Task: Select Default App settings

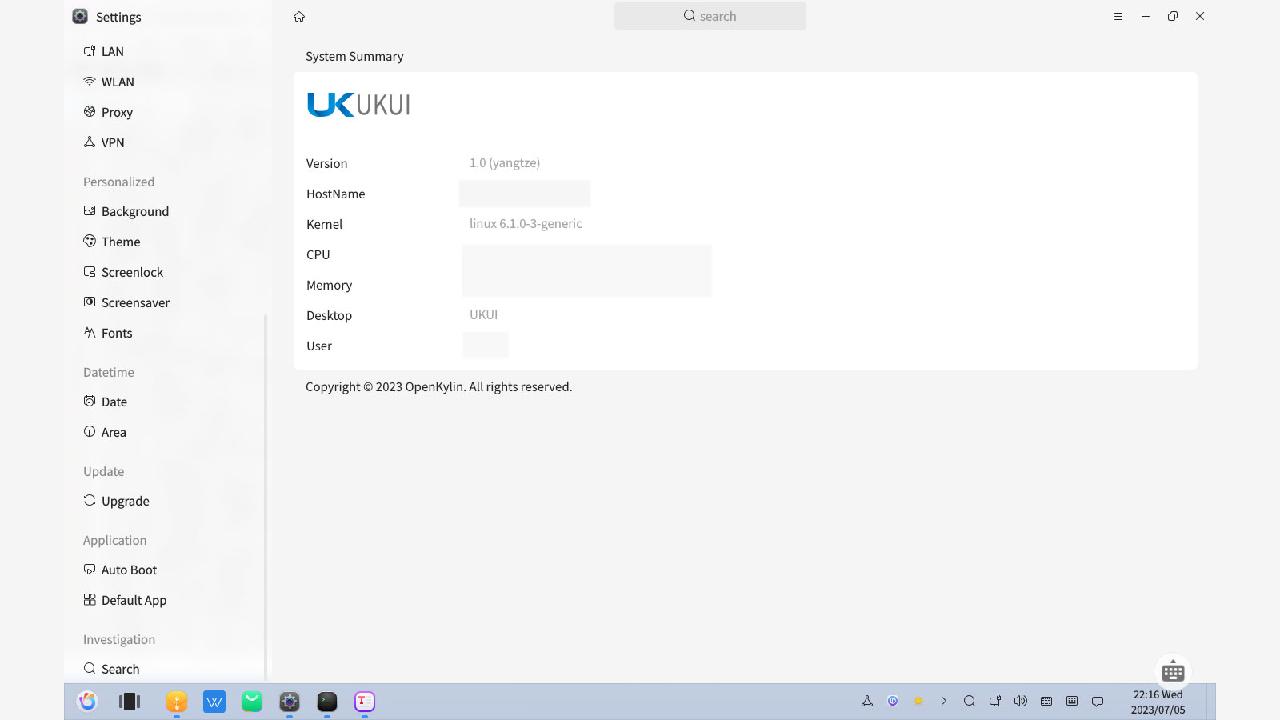Action: point(133,600)
